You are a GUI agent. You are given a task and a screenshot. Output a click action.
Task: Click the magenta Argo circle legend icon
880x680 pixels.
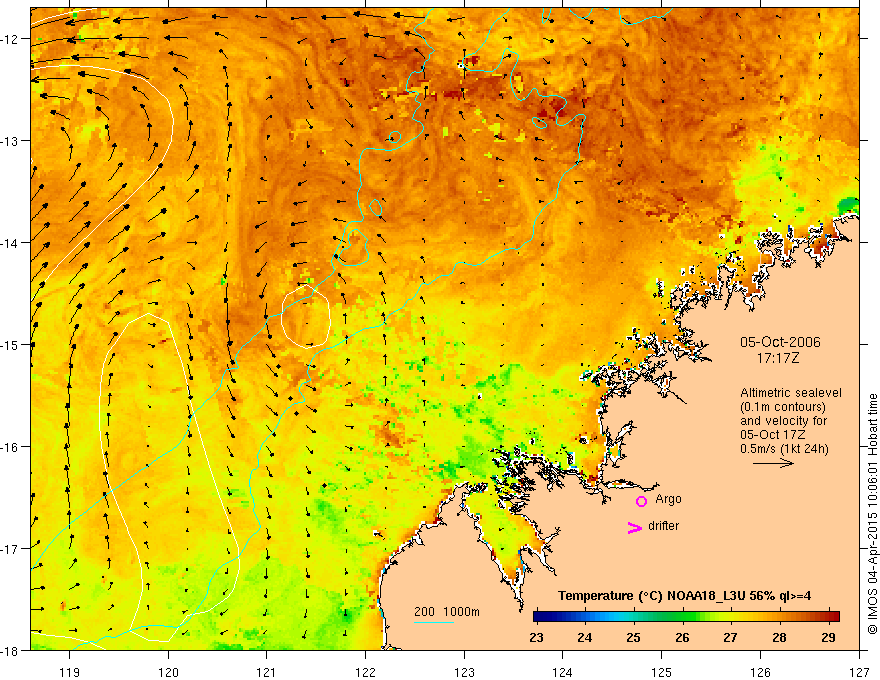click(x=641, y=501)
